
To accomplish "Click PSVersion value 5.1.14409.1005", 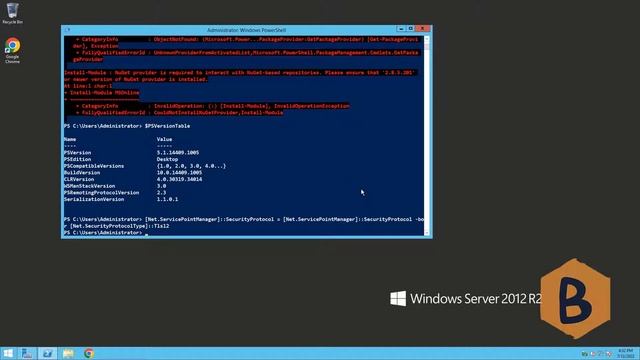I will coord(178,153).
